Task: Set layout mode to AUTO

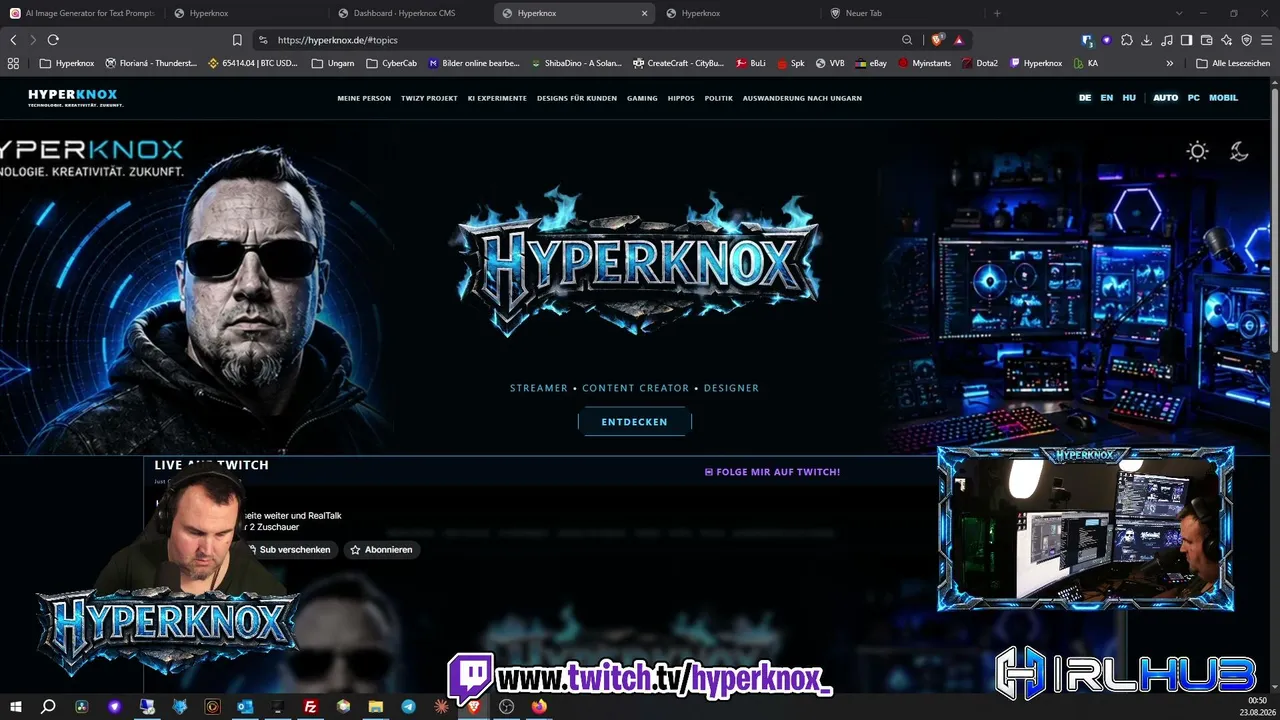Action: 1165,98
